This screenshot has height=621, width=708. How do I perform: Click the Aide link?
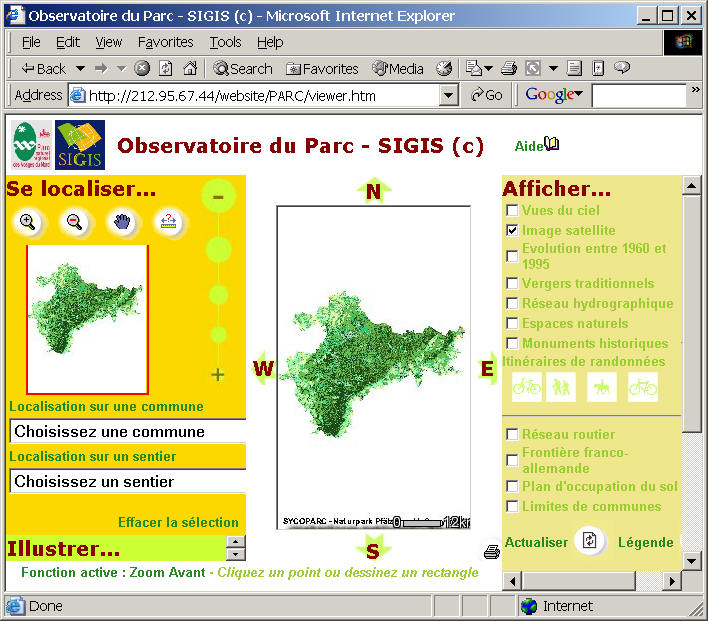coord(529,146)
